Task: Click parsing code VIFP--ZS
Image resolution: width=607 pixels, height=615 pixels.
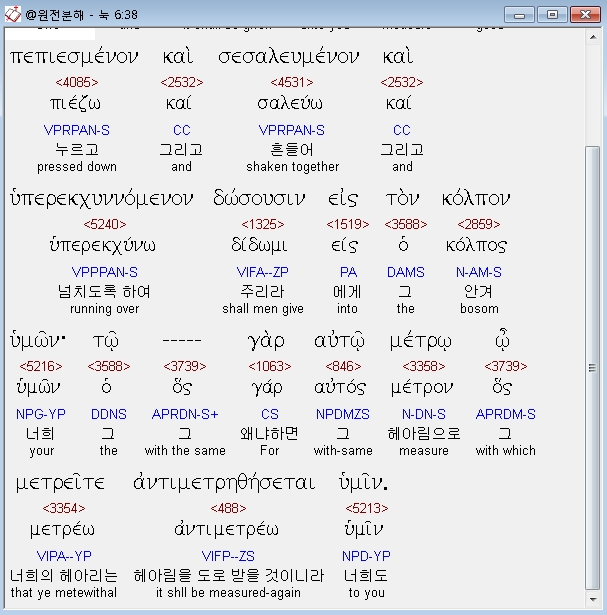Action: coord(228,556)
